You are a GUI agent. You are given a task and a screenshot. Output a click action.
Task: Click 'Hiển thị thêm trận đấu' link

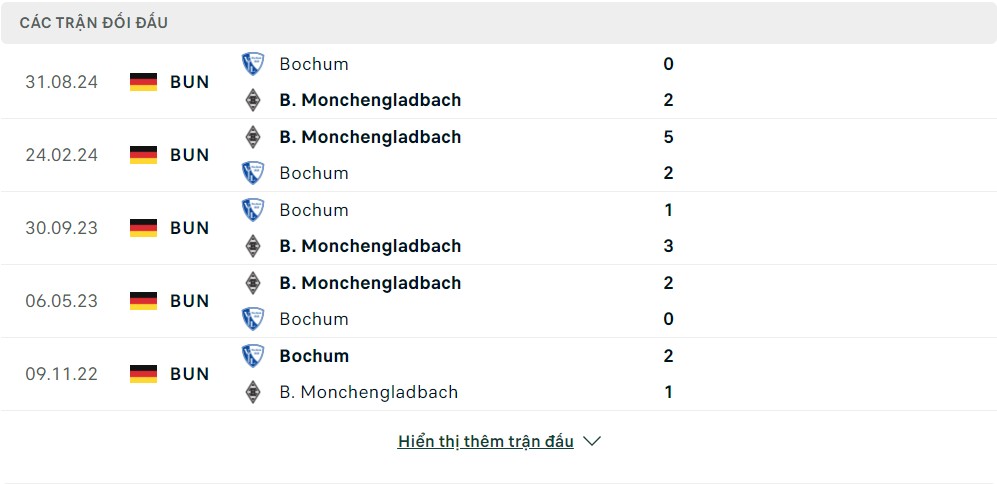click(486, 441)
